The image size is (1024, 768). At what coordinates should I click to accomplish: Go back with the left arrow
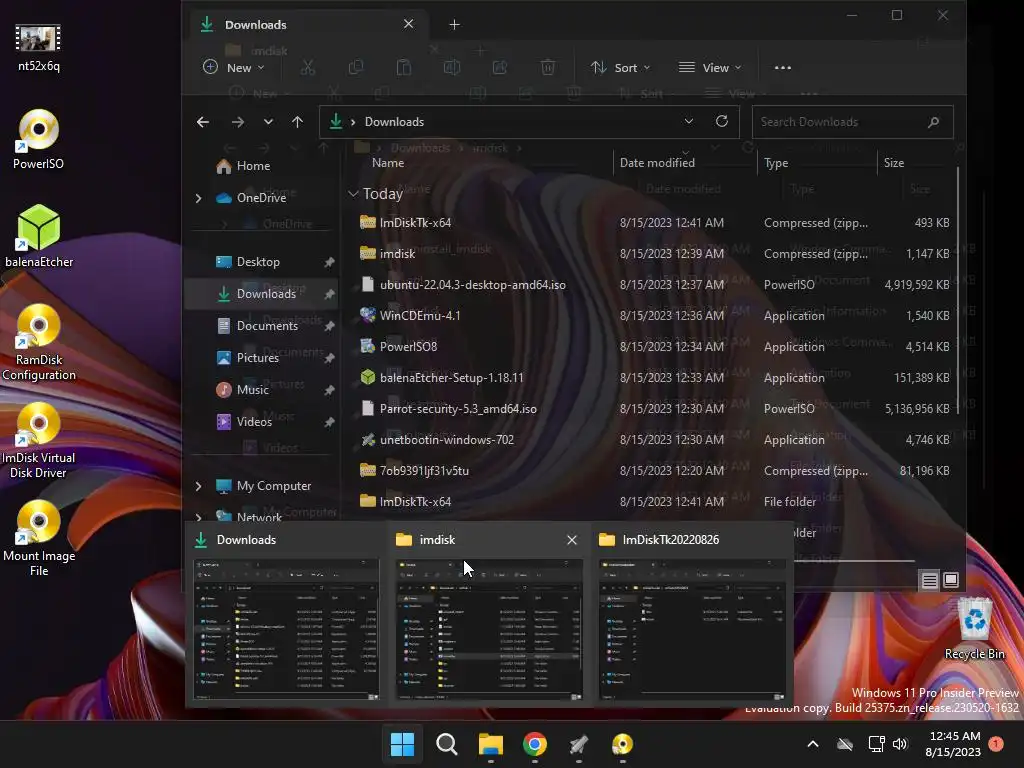click(203, 122)
